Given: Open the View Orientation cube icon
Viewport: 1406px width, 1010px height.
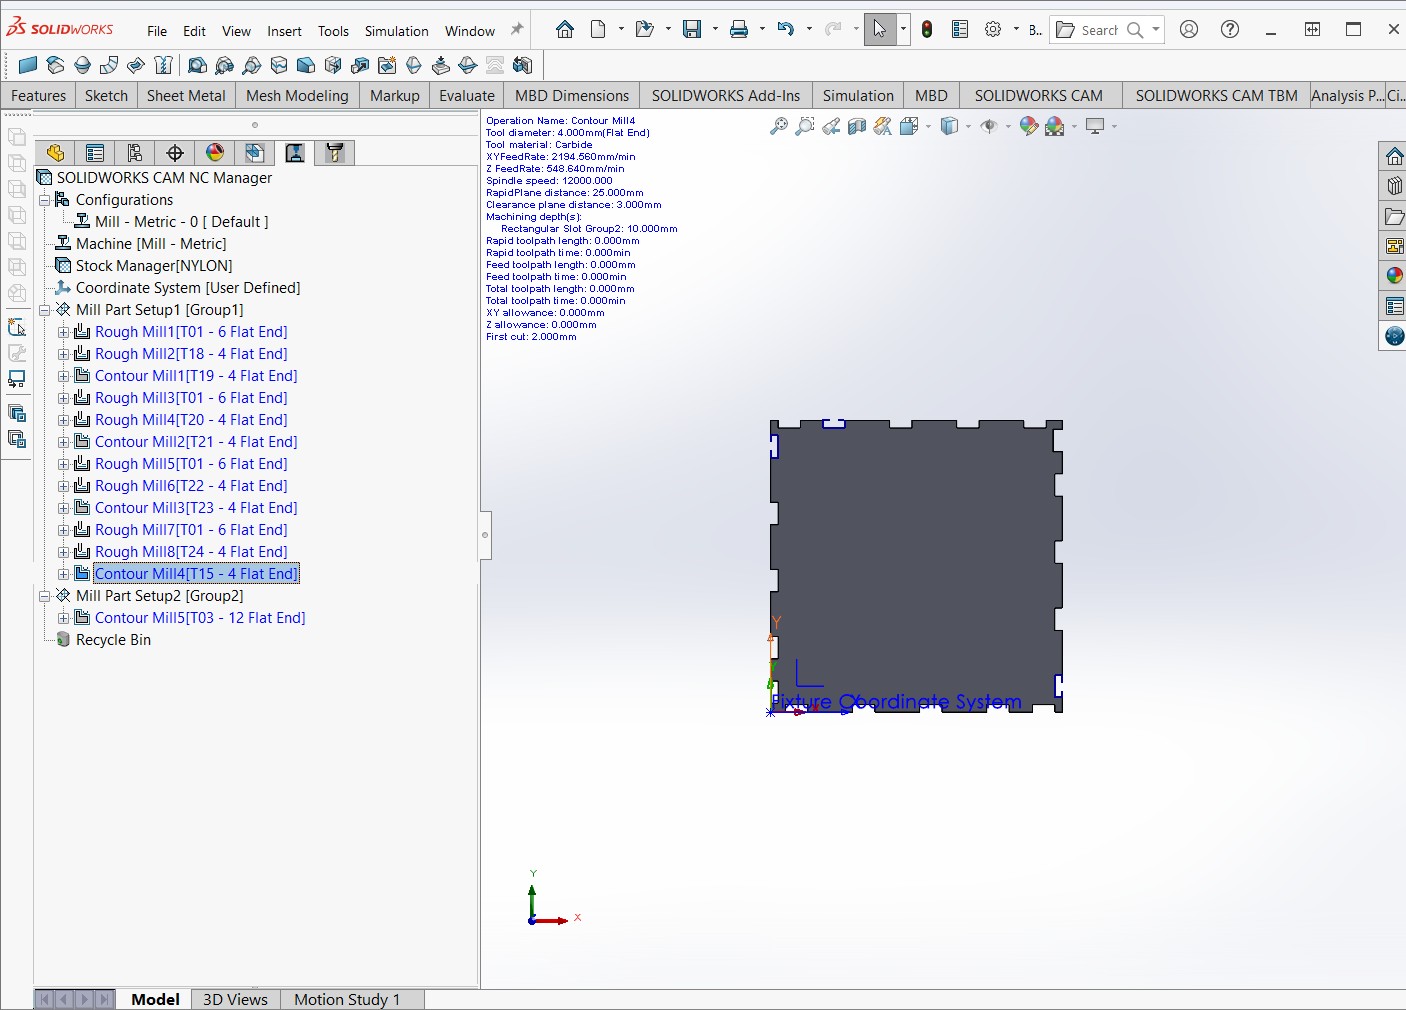Looking at the screenshot, I should pos(909,126).
